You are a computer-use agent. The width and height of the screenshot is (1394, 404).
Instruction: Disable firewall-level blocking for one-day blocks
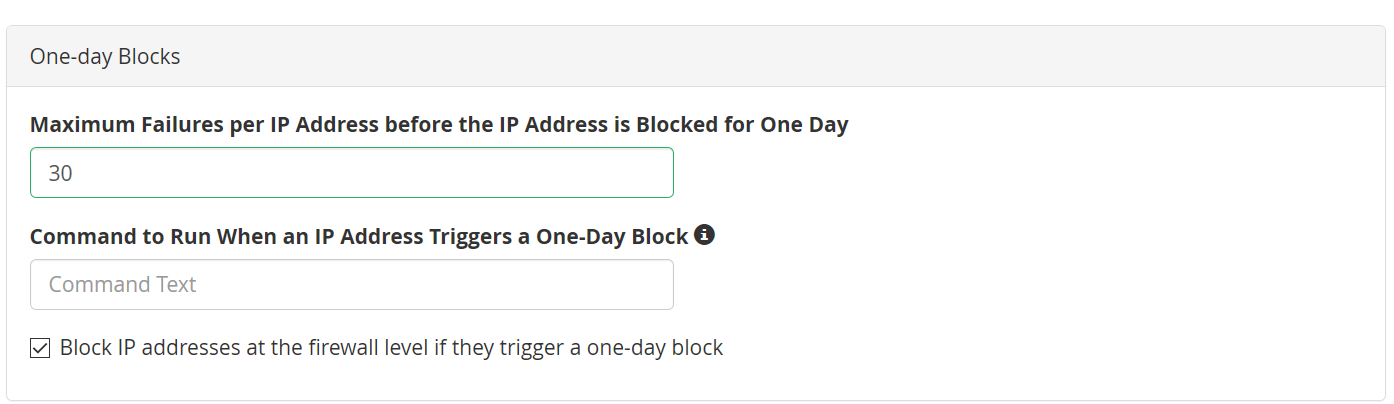(x=40, y=348)
